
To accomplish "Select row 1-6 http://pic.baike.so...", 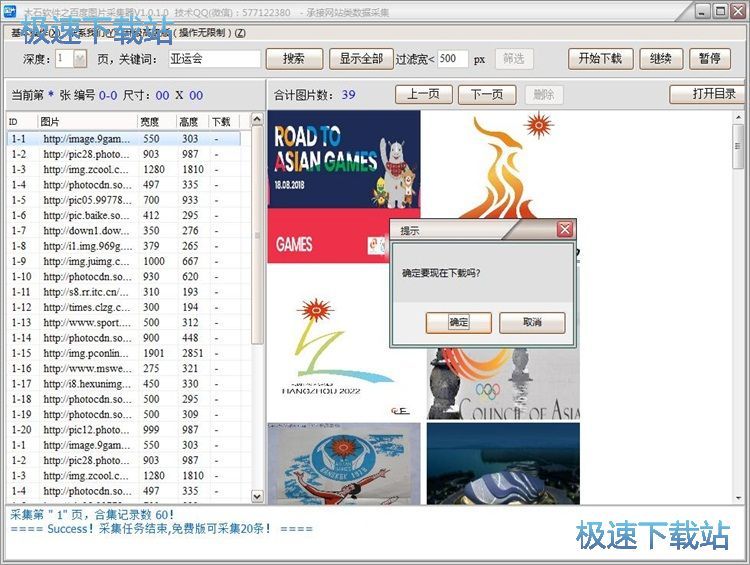I will pos(124,215).
